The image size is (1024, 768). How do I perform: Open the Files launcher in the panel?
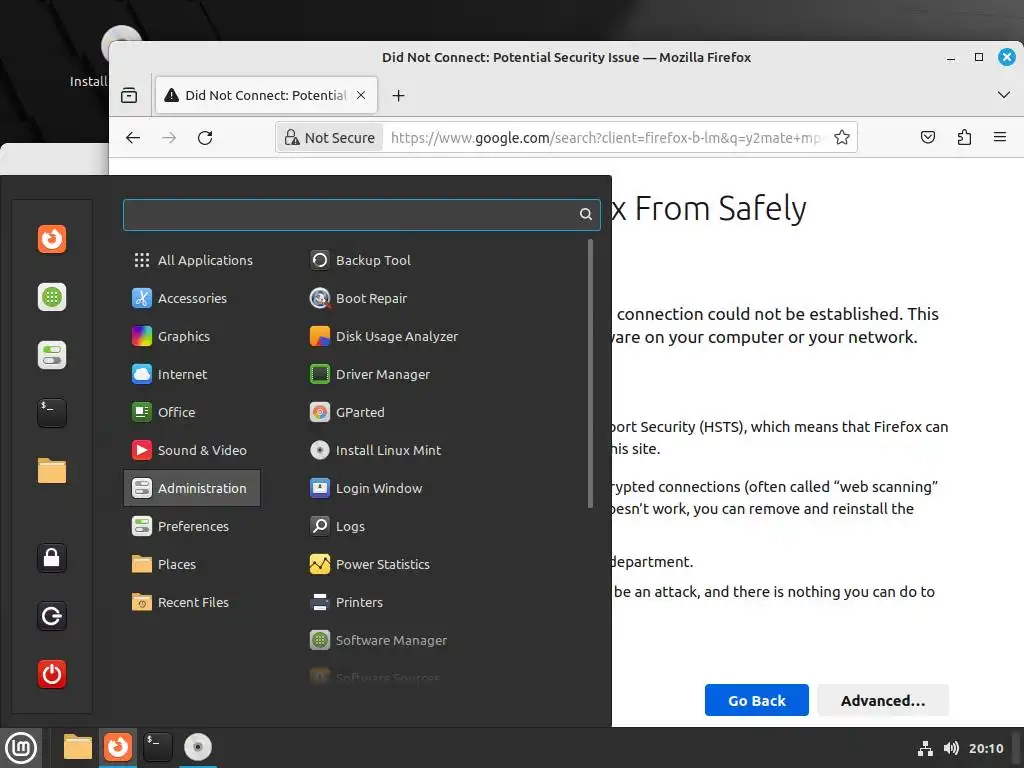pyautogui.click(x=78, y=747)
